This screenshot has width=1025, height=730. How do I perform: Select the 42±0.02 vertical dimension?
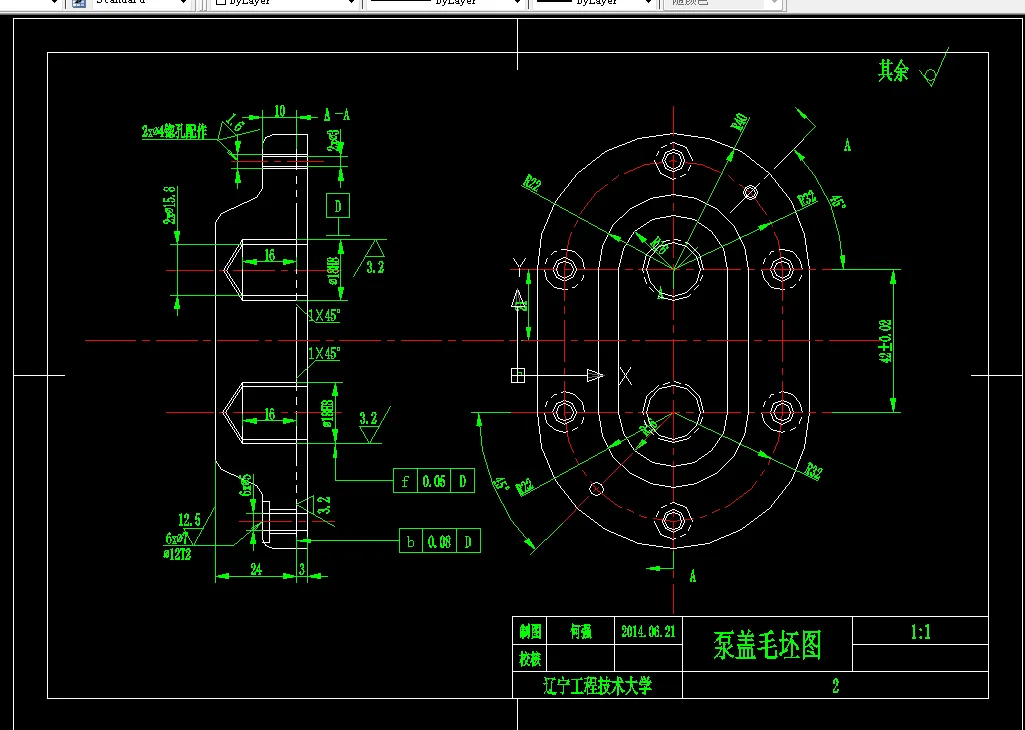[886, 340]
